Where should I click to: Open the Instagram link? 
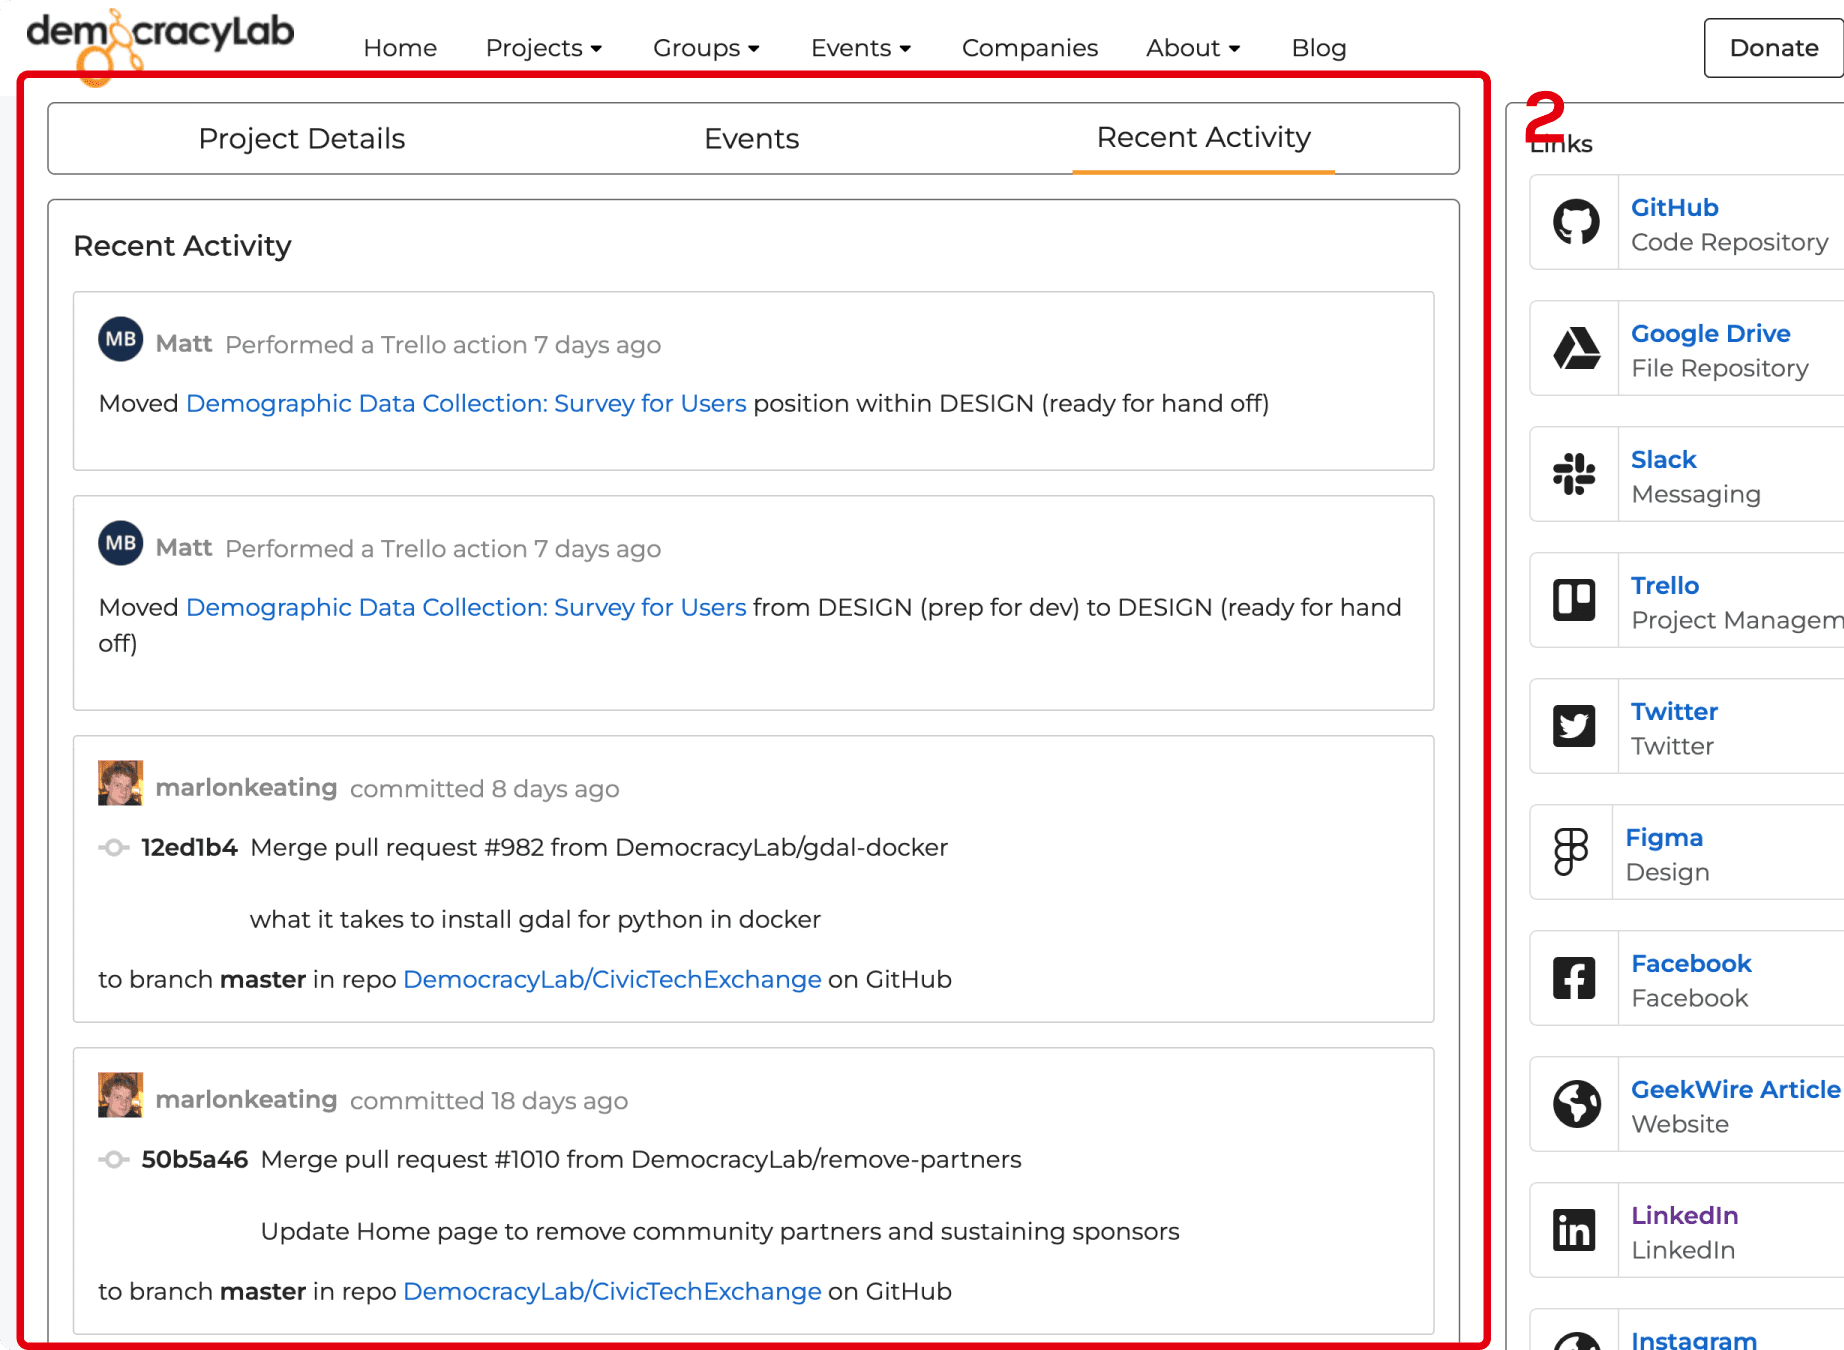coord(1694,1340)
